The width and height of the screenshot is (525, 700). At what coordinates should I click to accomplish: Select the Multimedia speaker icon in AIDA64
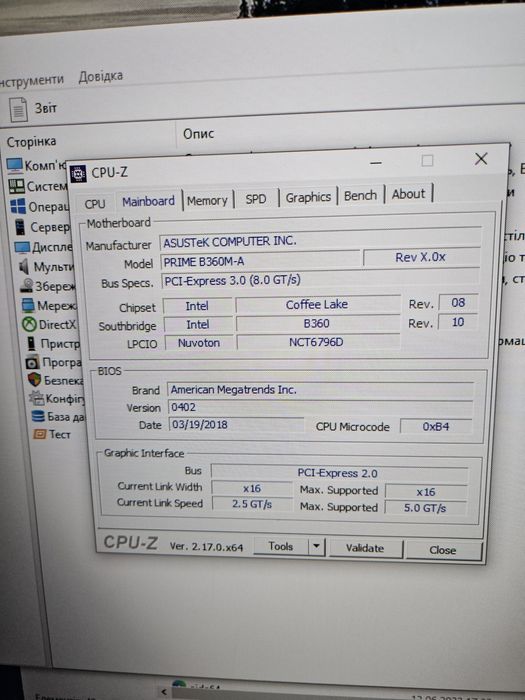point(25,267)
